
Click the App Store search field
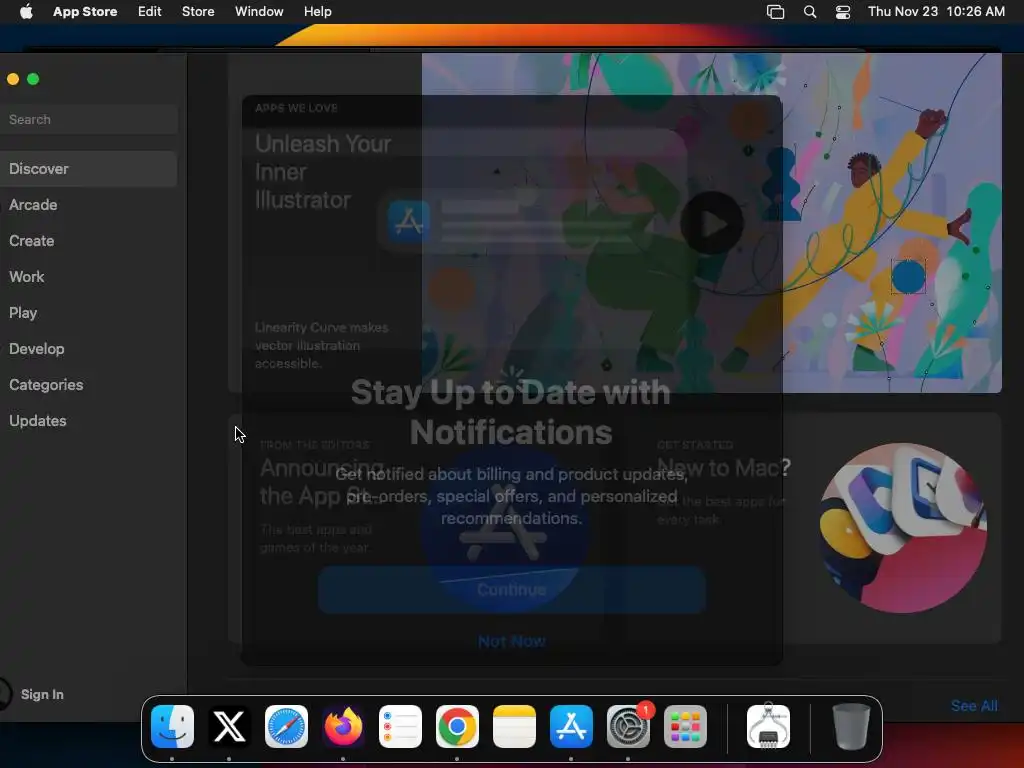(x=89, y=120)
